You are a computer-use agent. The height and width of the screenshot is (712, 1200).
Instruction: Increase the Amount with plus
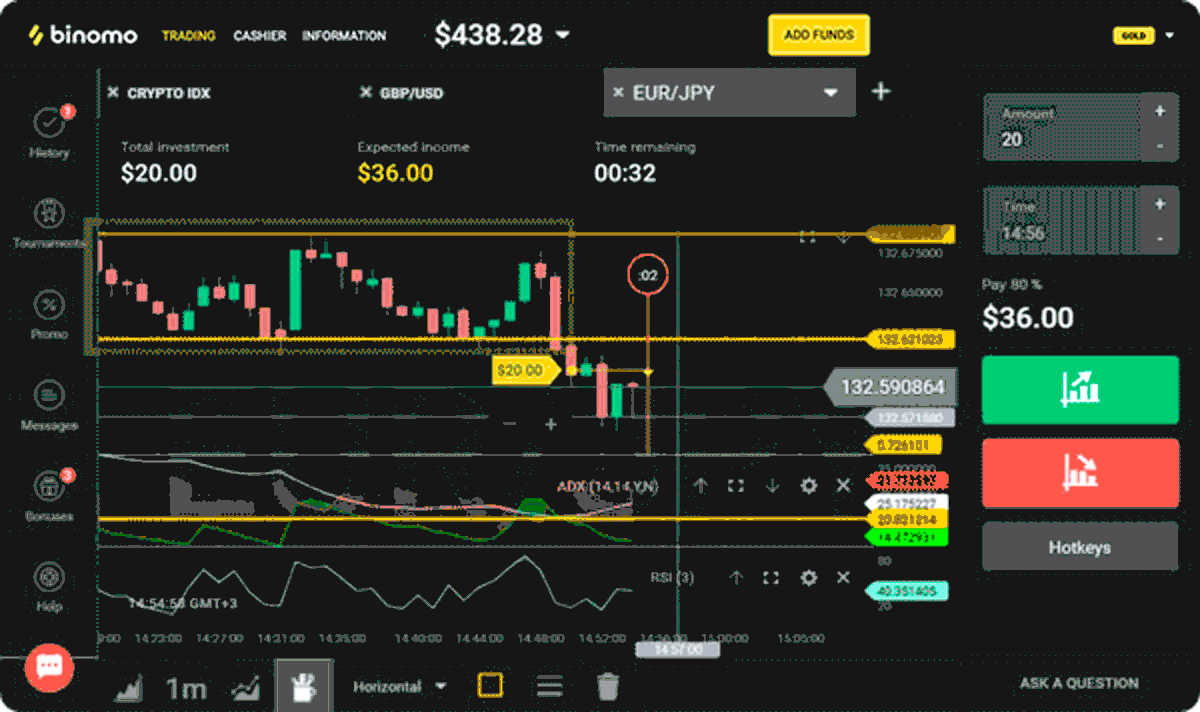click(1159, 111)
